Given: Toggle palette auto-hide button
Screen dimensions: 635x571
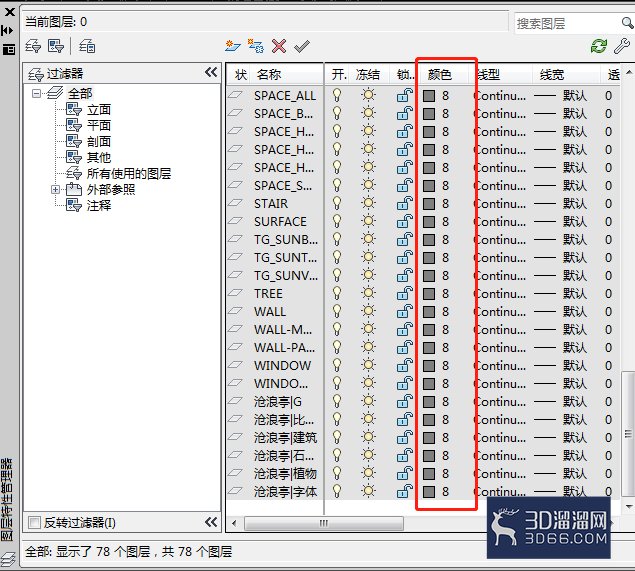Looking at the screenshot, I should point(8,31).
